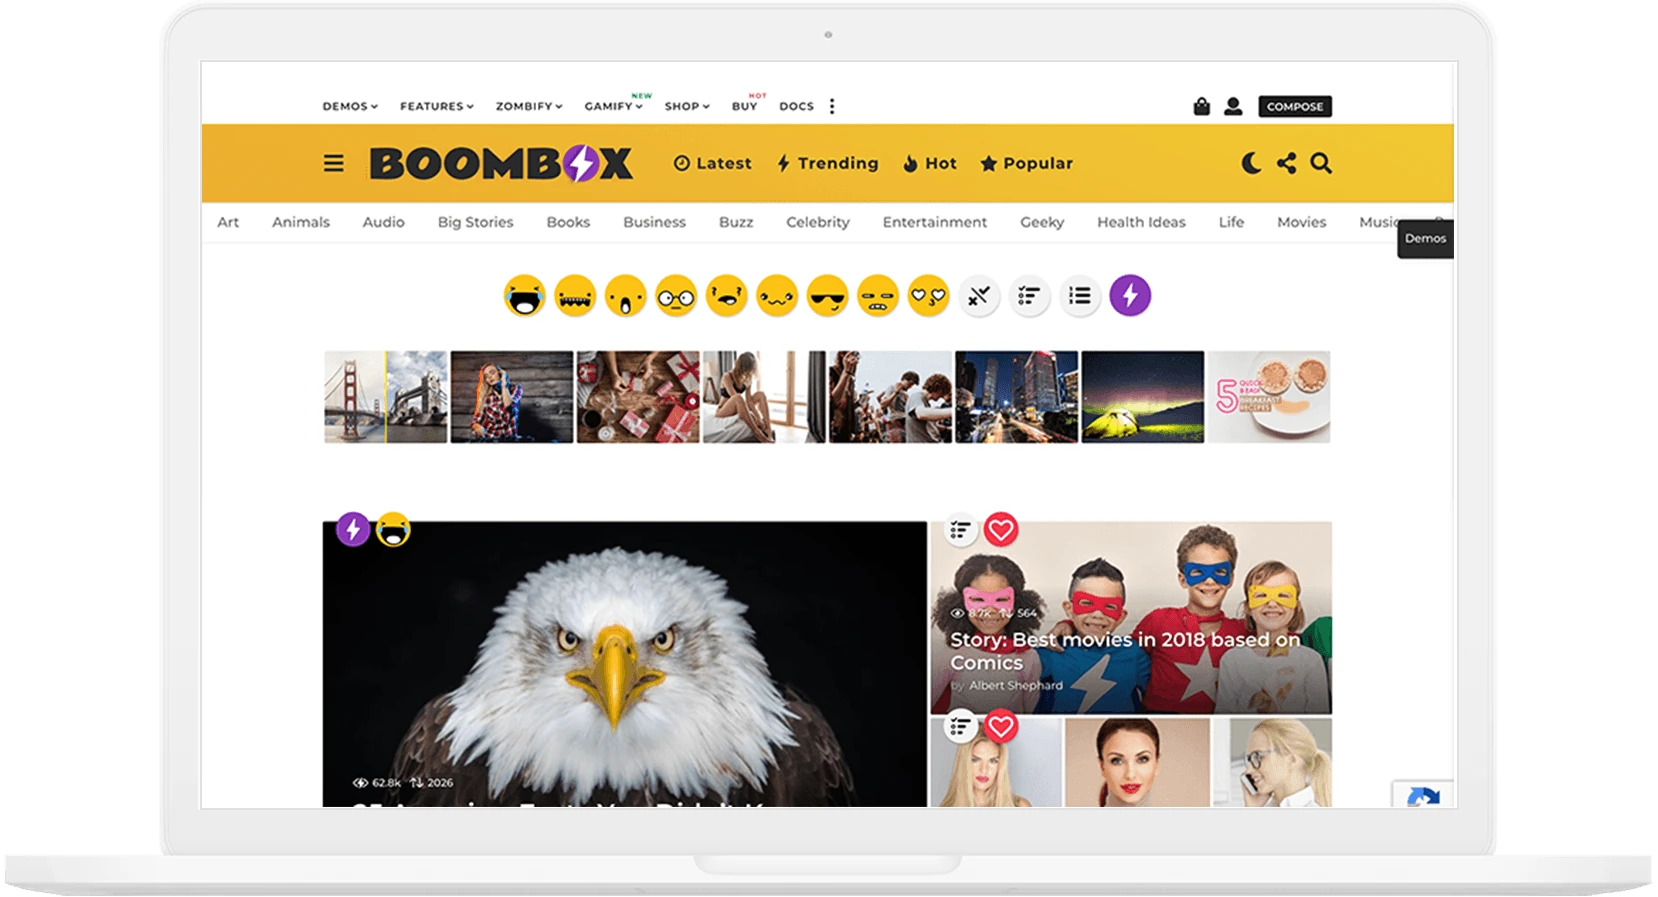
Task: Open the Animals category
Action: 301,222
